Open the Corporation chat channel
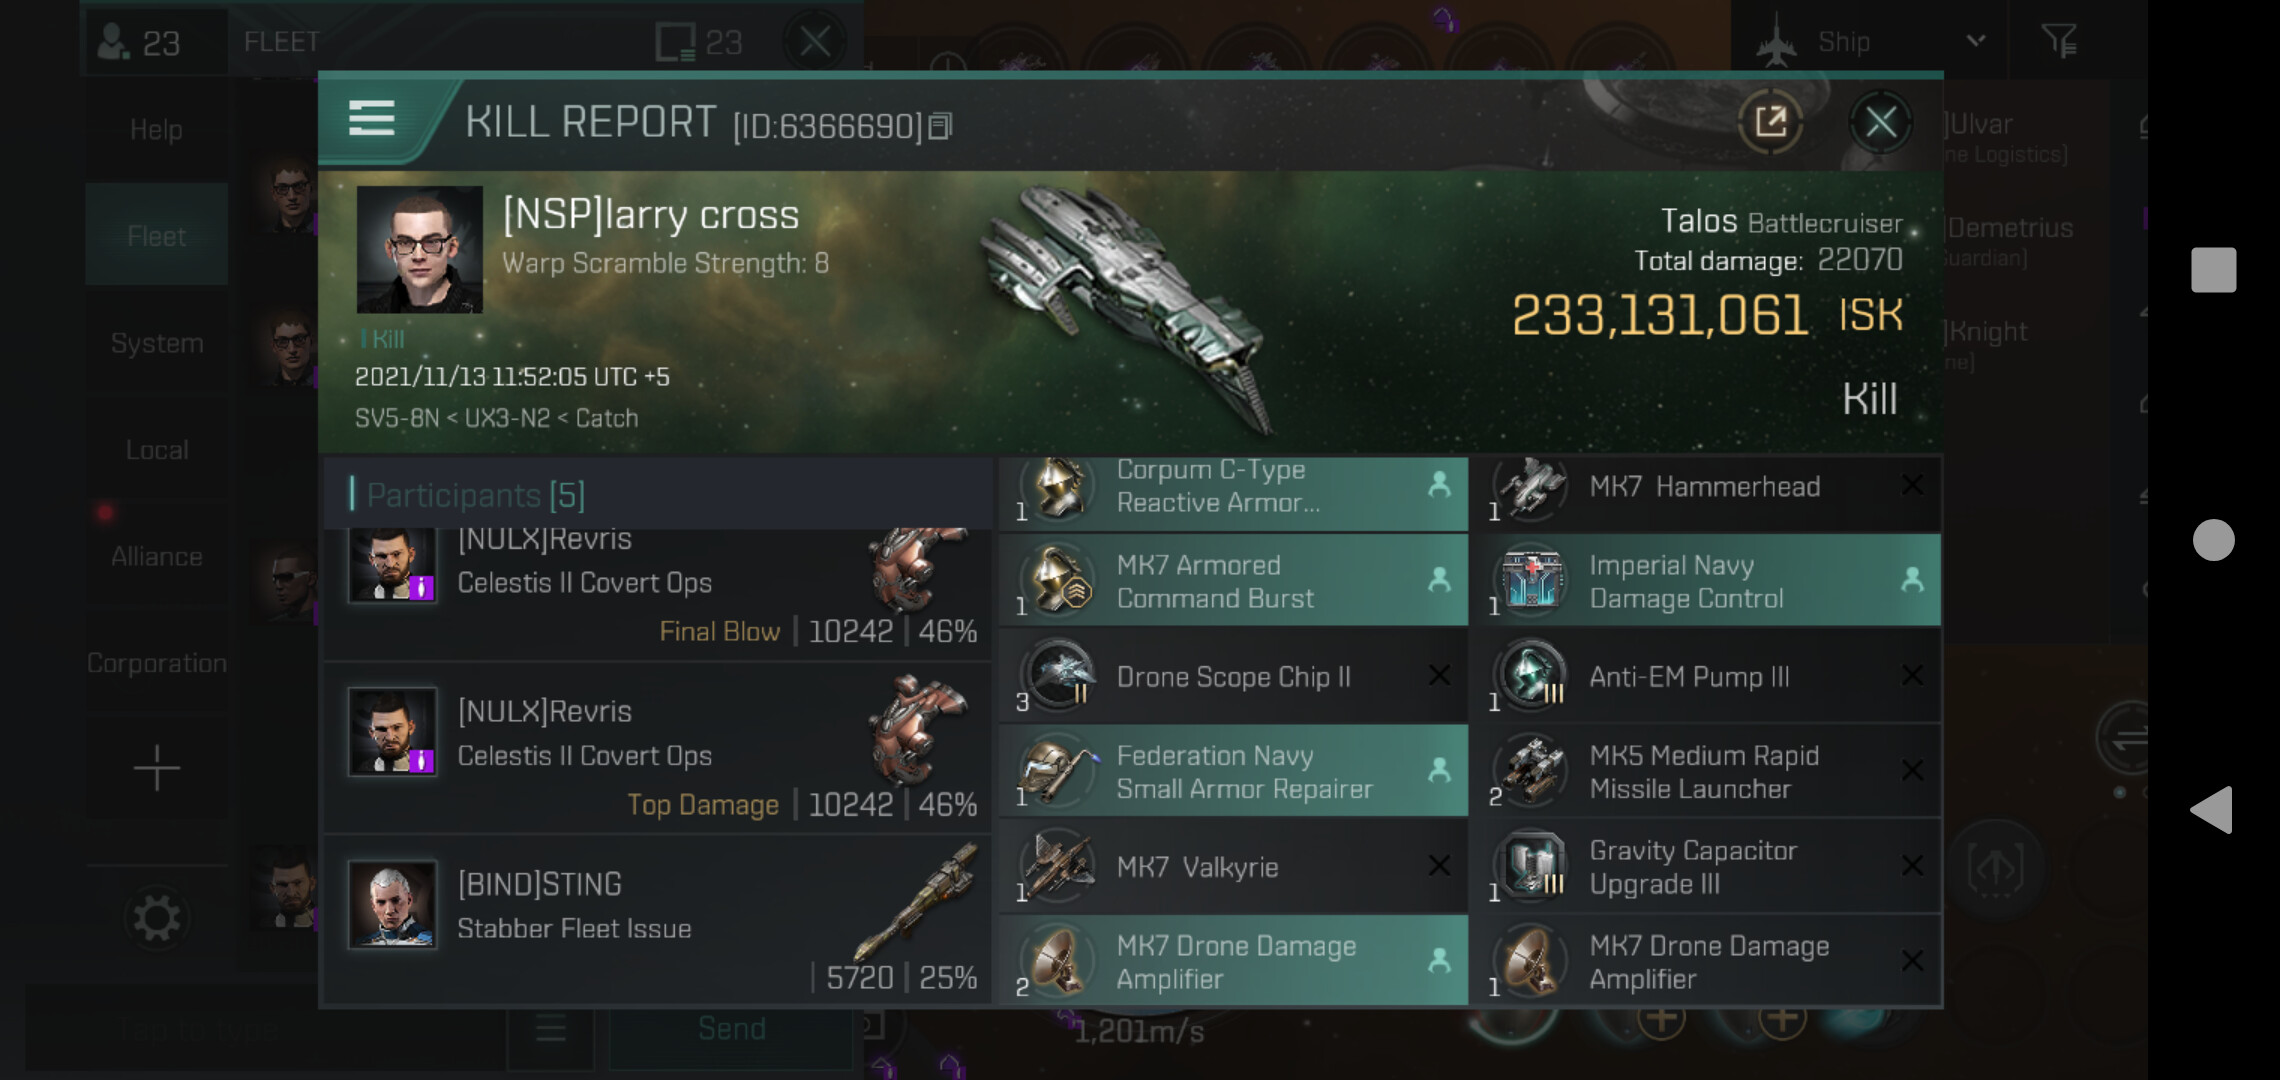Screen dimensions: 2280x1080 point(157,663)
